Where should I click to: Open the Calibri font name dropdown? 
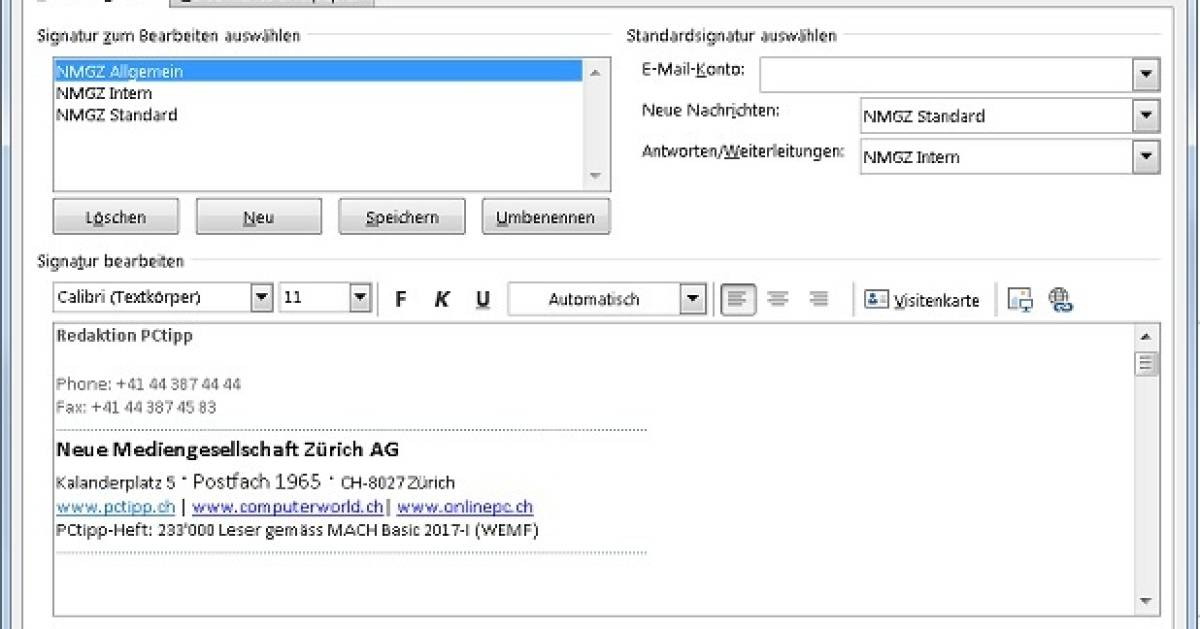pyautogui.click(x=262, y=298)
